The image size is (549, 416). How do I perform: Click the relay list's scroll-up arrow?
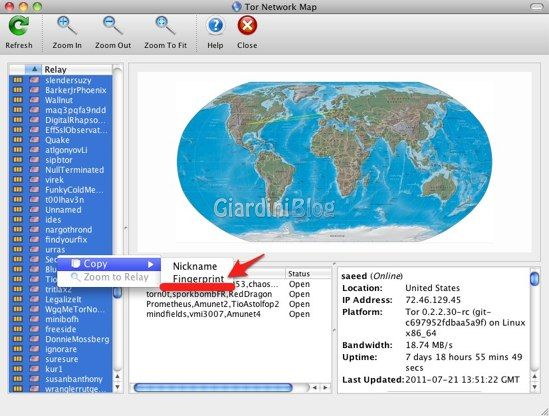[x=118, y=376]
